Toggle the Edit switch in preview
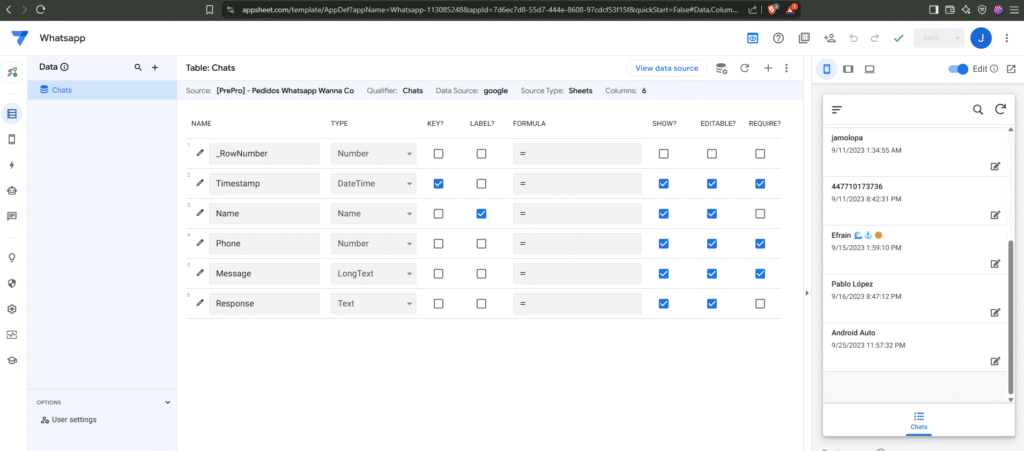This screenshot has width=1024, height=451. (958, 69)
